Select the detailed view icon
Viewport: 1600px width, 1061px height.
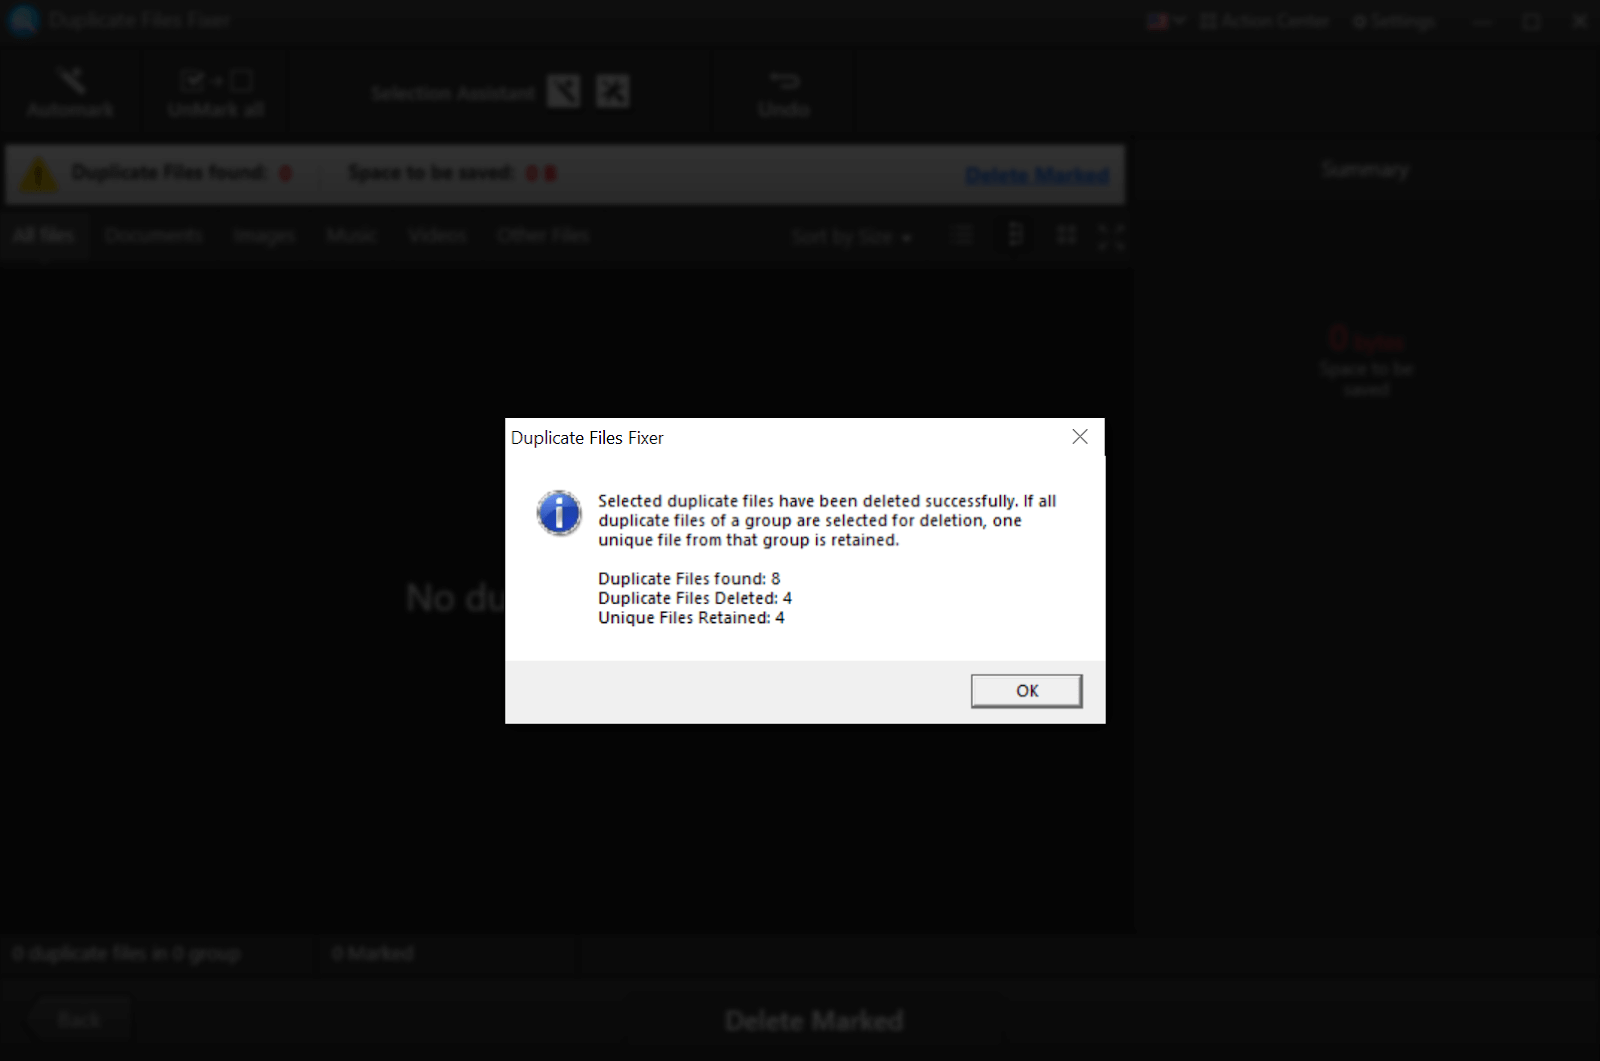click(1015, 235)
